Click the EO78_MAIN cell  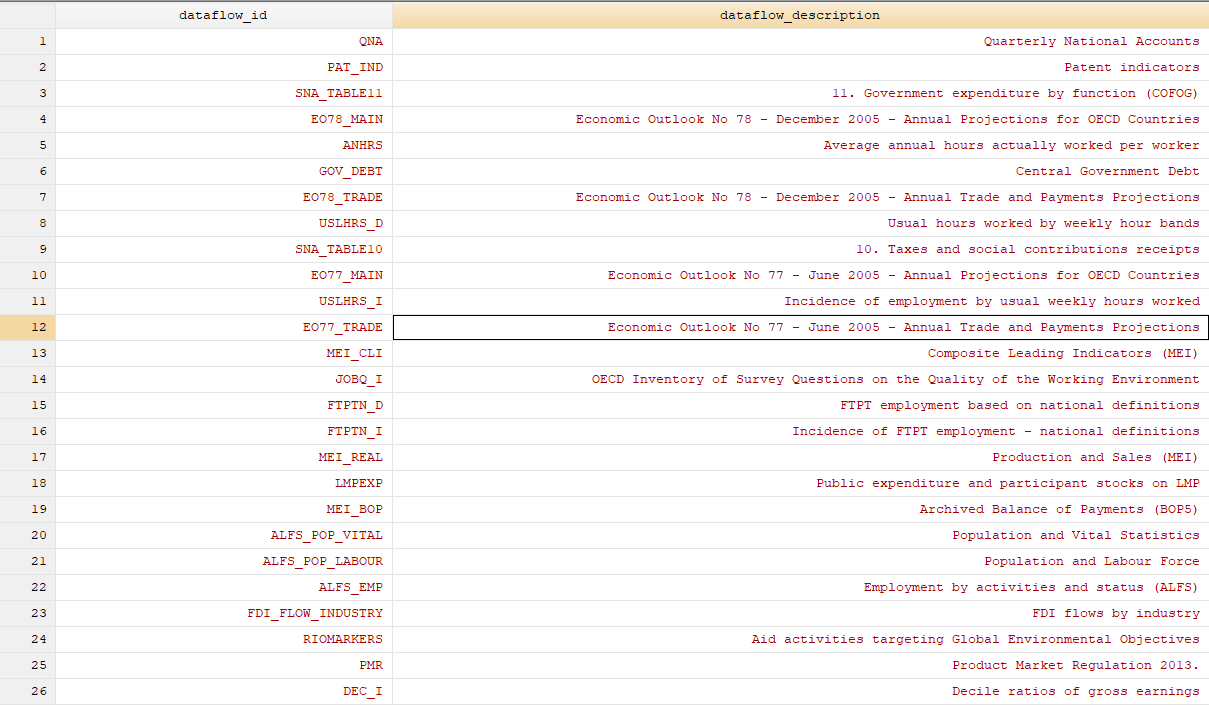point(223,119)
